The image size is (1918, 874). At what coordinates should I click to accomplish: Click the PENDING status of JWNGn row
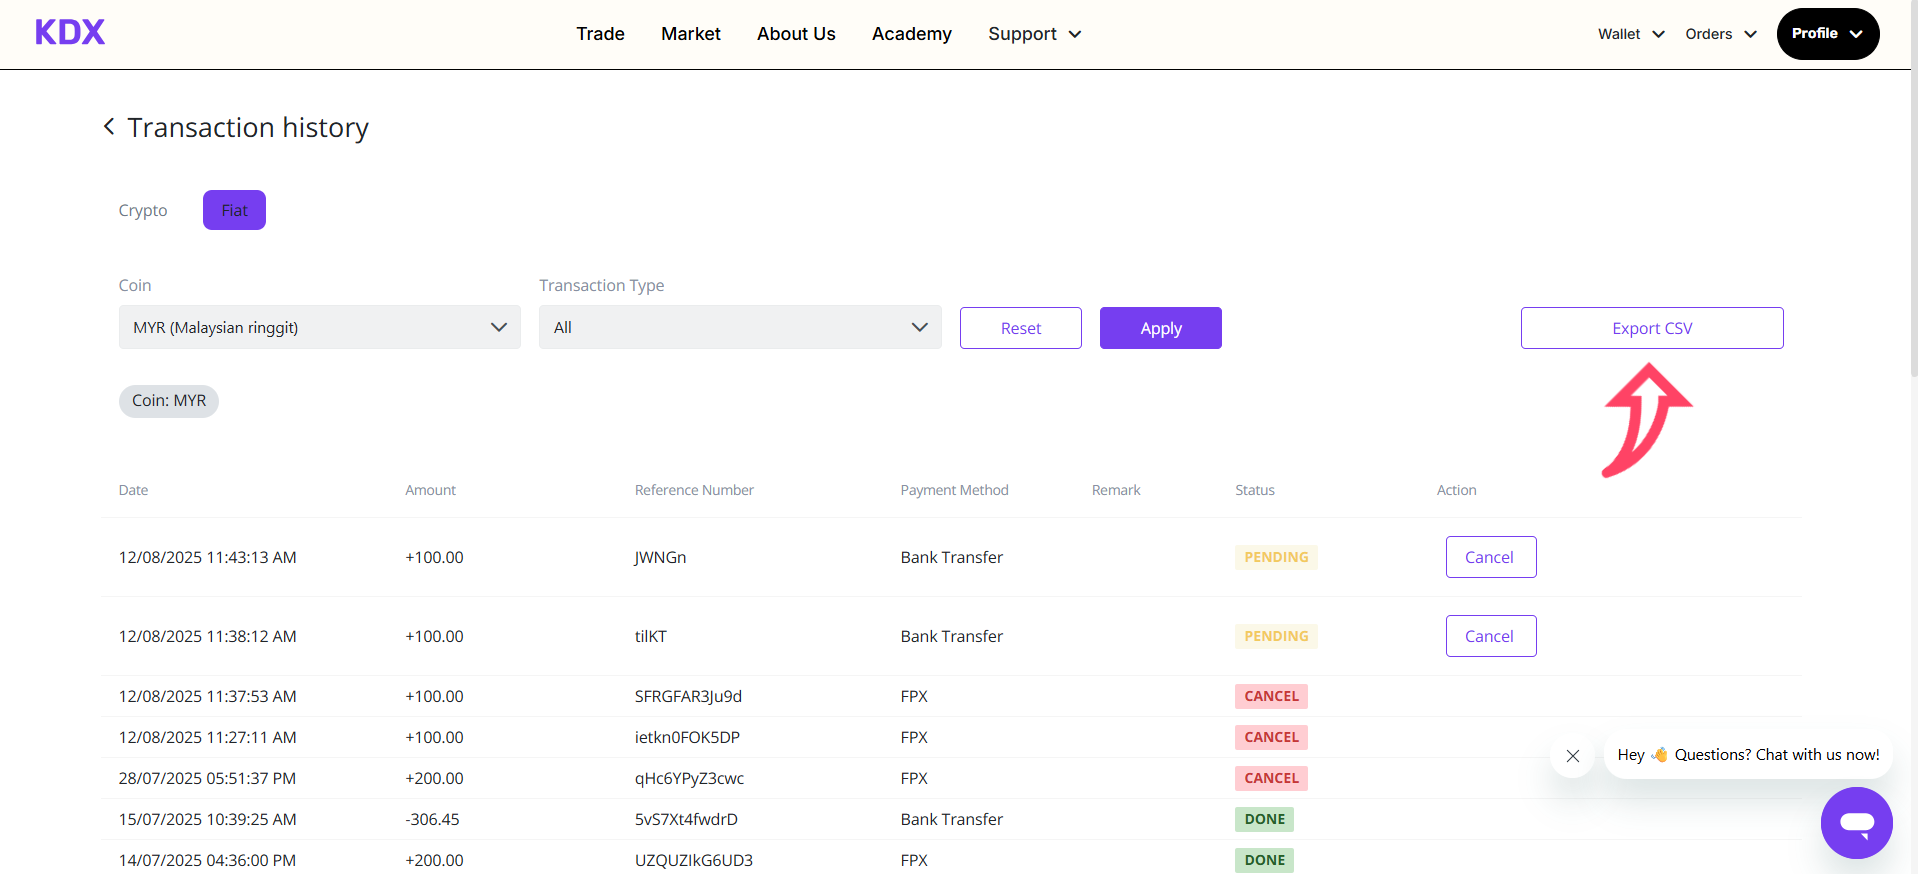point(1276,557)
